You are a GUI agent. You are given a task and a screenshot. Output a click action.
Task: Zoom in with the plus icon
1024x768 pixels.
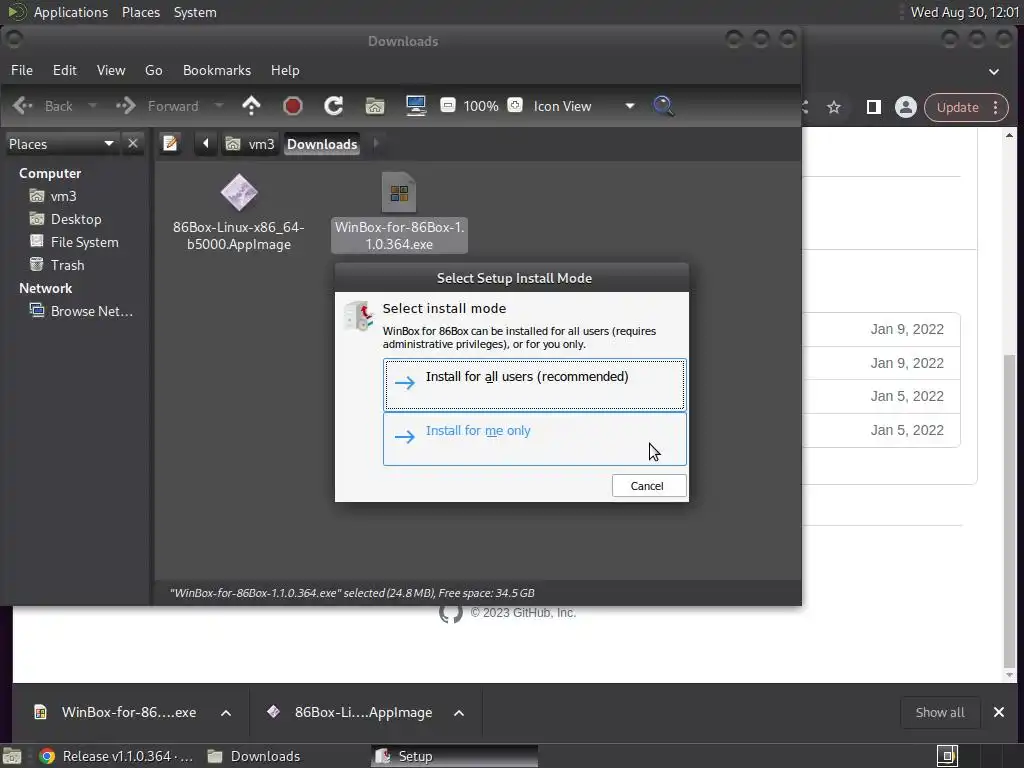pyautogui.click(x=515, y=105)
